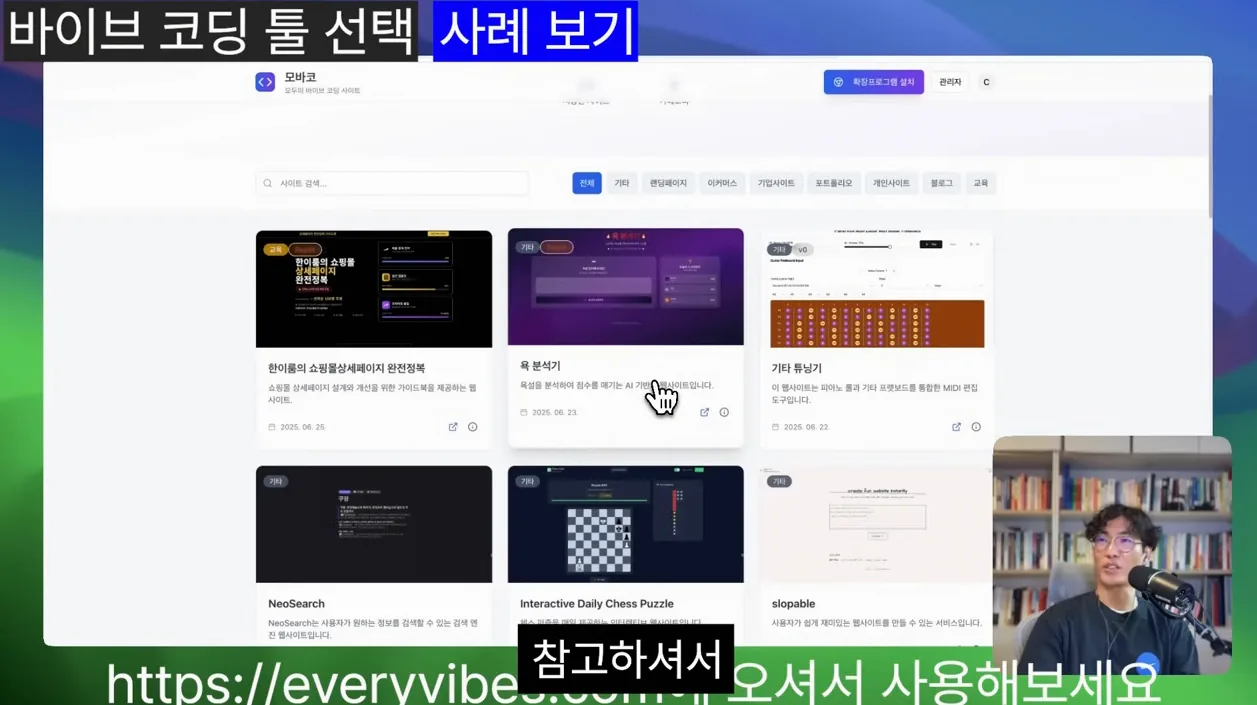Click the 기타 튜닝기 title
This screenshot has width=1257, height=705.
click(x=796, y=368)
